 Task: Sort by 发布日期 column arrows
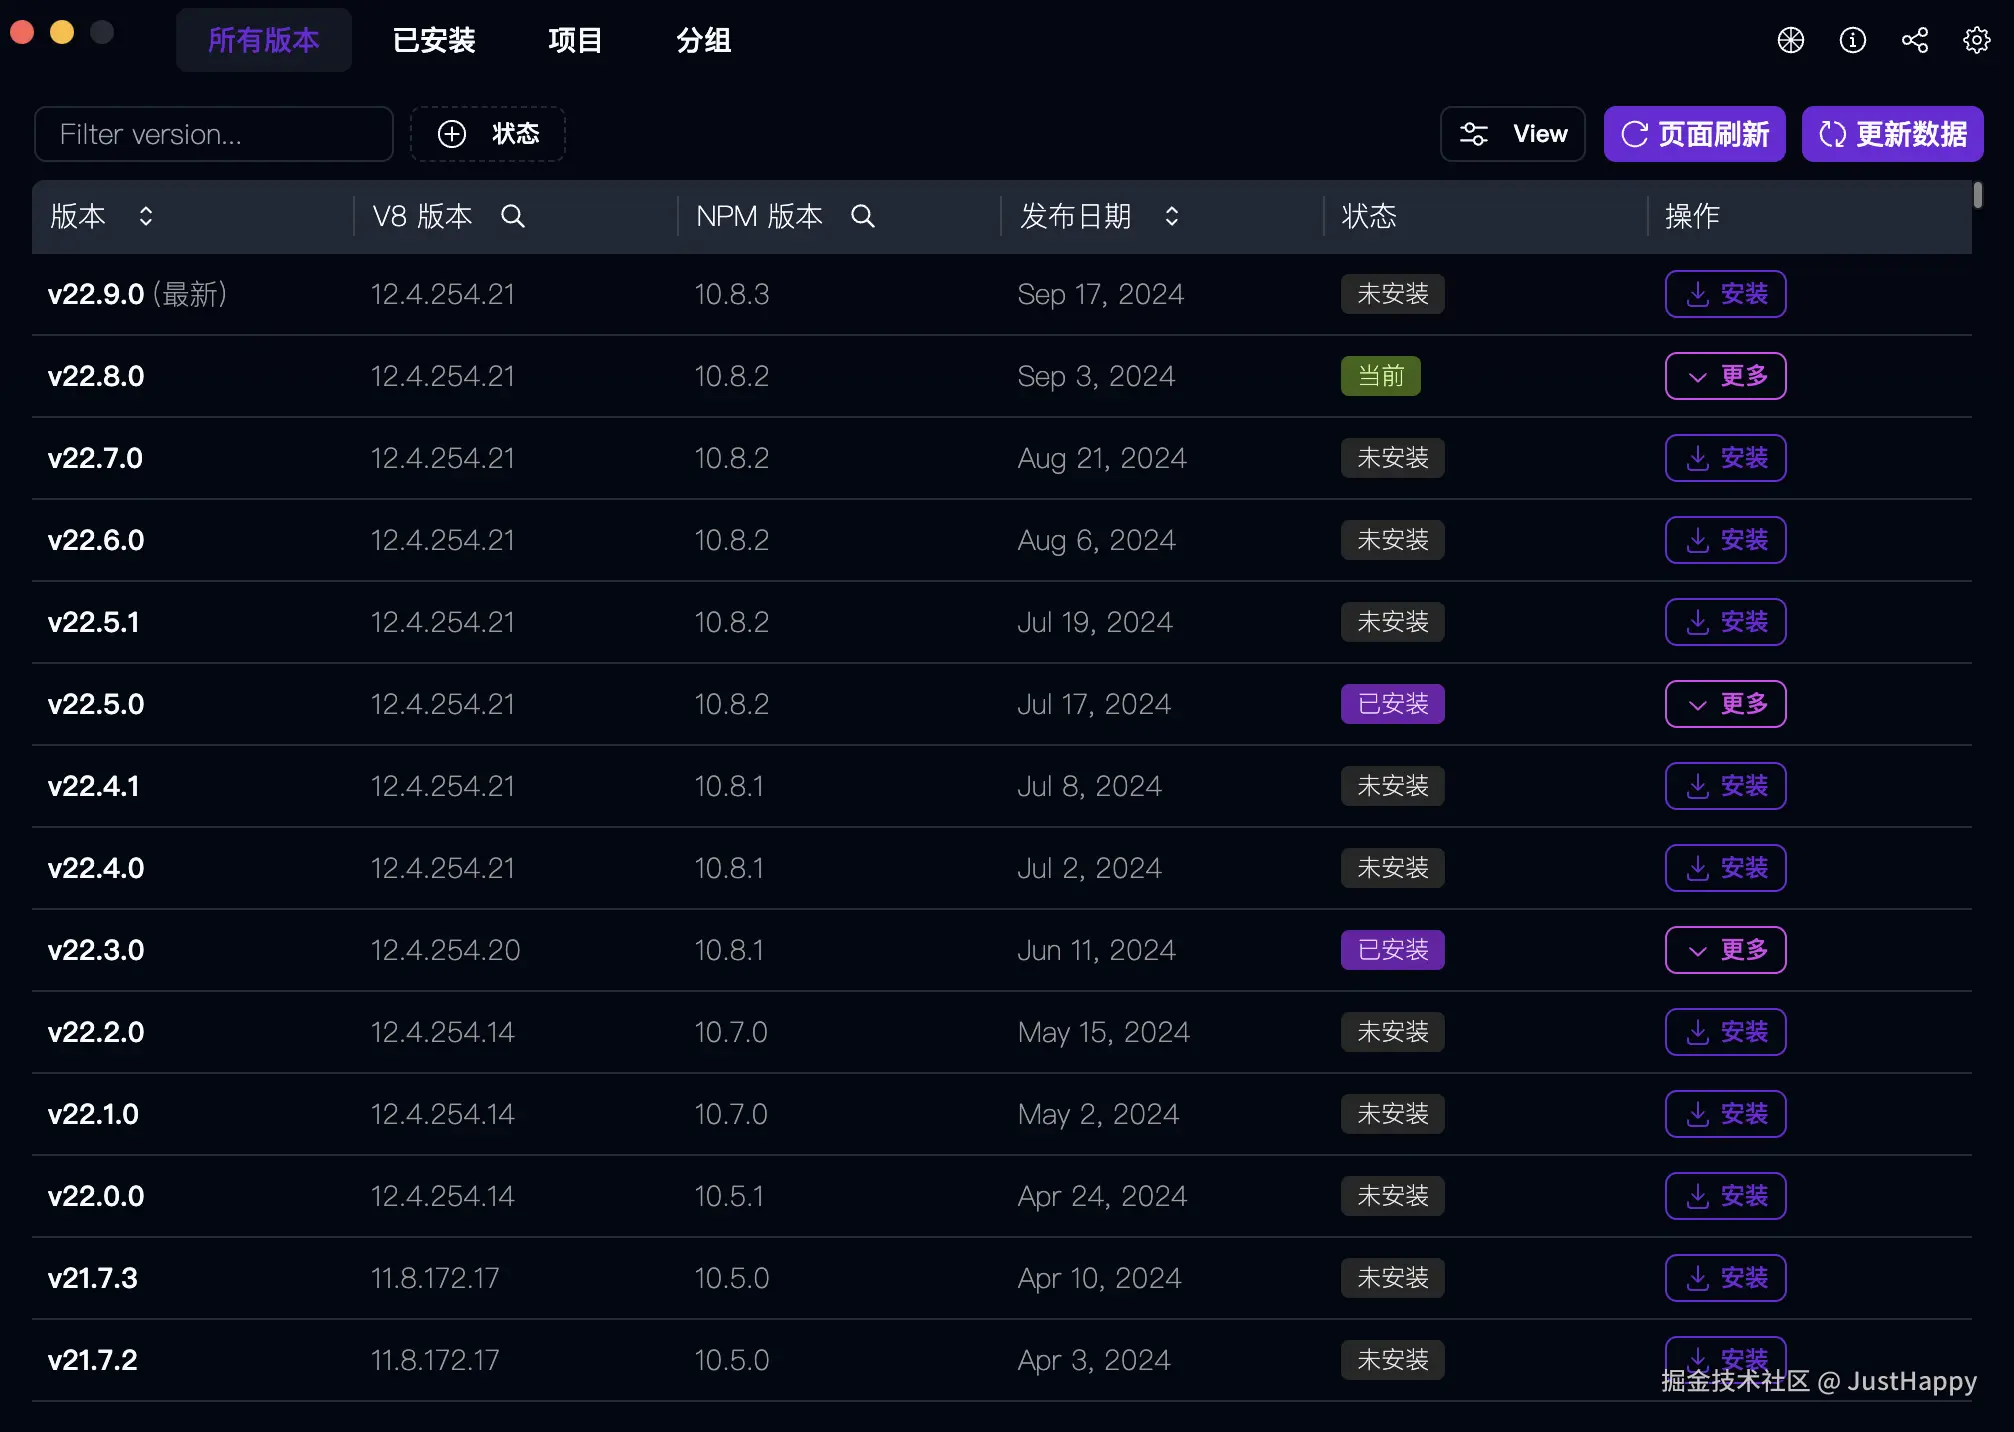click(x=1171, y=216)
